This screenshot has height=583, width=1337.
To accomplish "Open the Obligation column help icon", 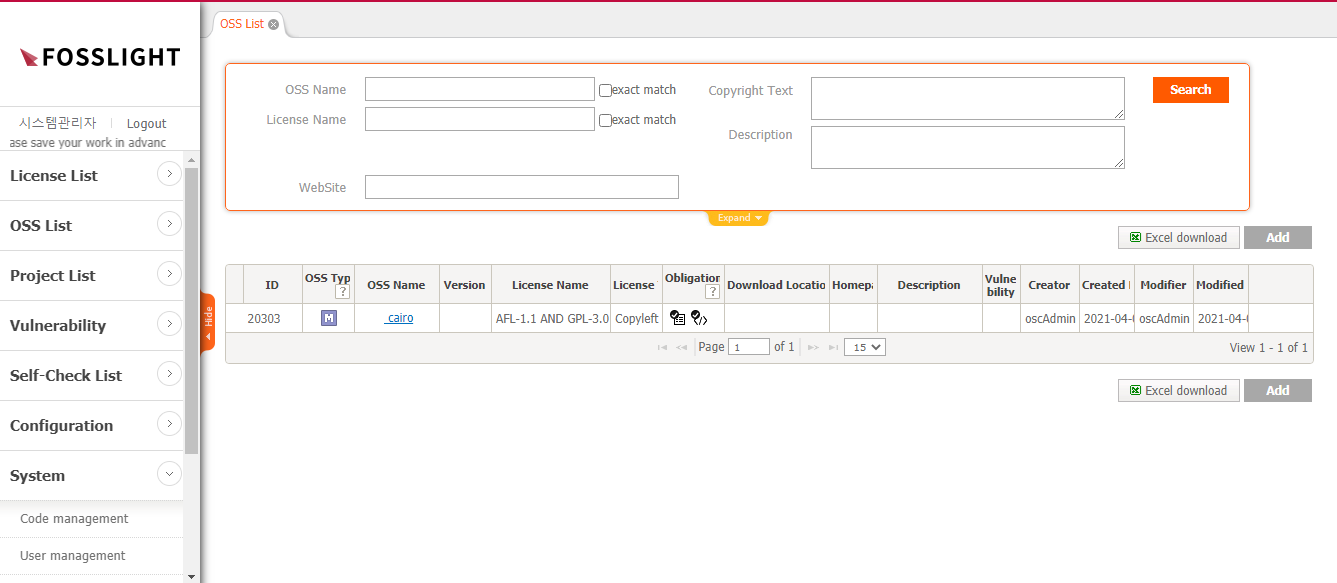I will click(712, 292).
